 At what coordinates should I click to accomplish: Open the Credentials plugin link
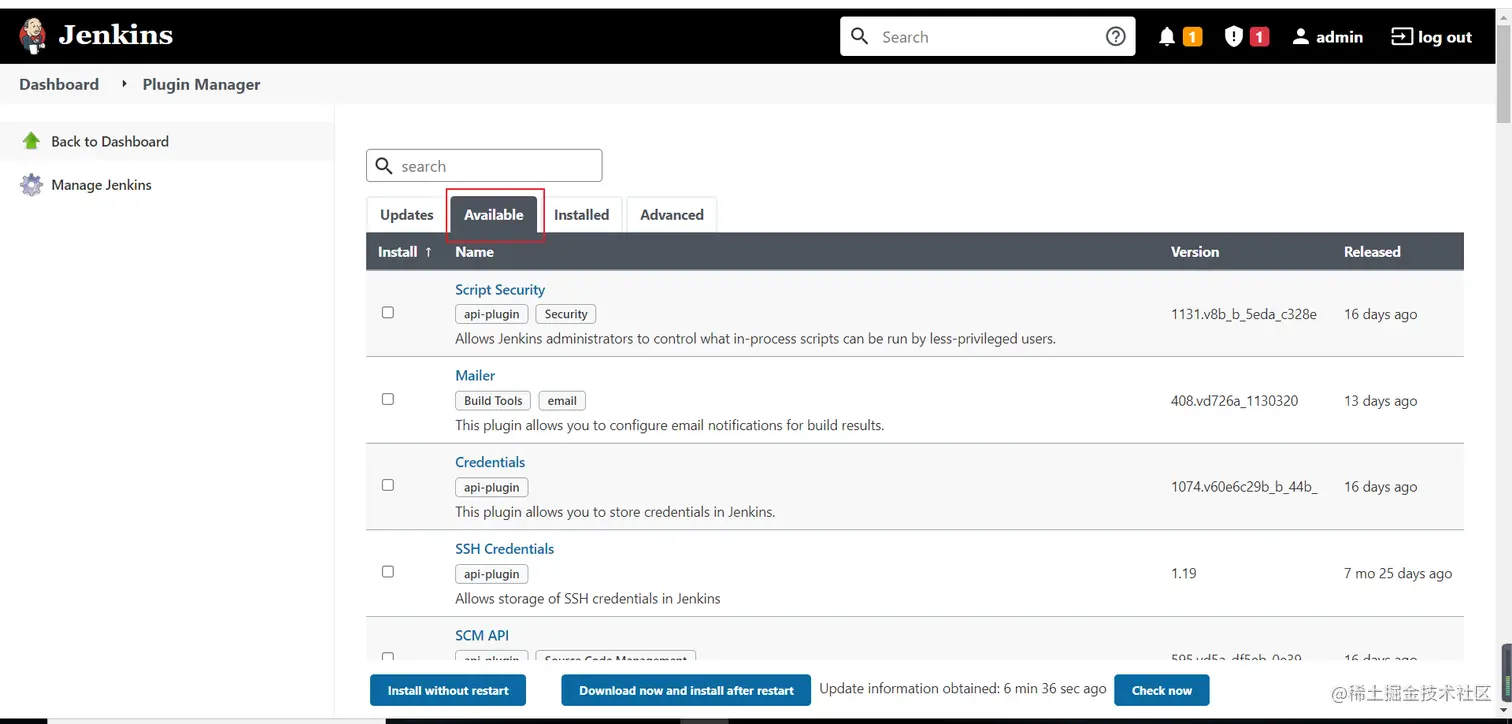(x=490, y=462)
